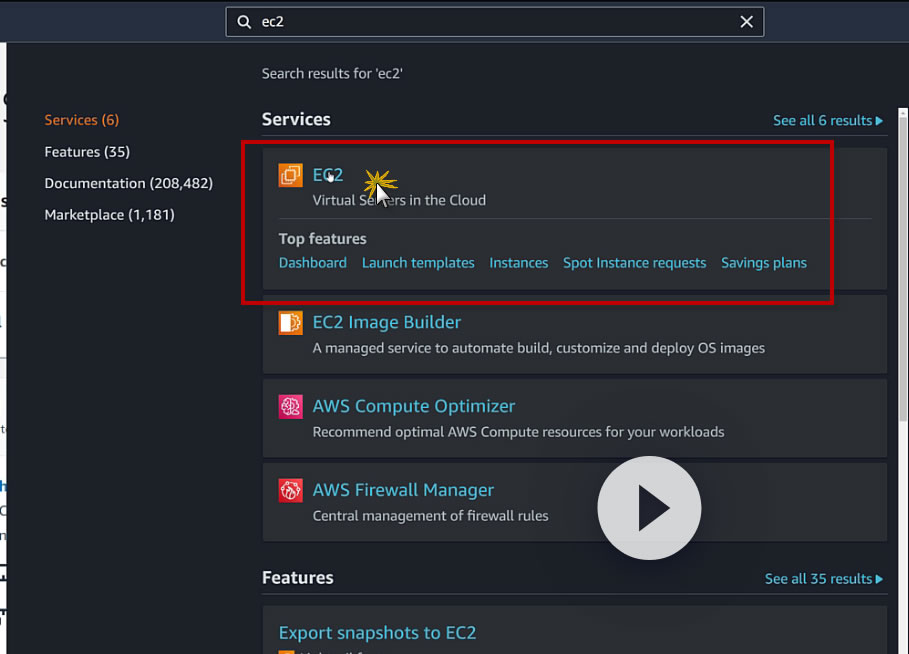This screenshot has width=909, height=654.
Task: Filter by Features (35)
Action: point(87,152)
